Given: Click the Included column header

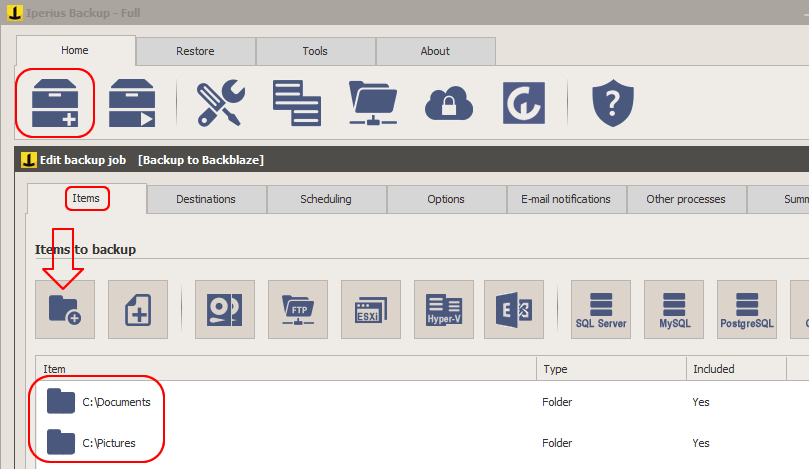Looking at the screenshot, I should (x=736, y=369).
